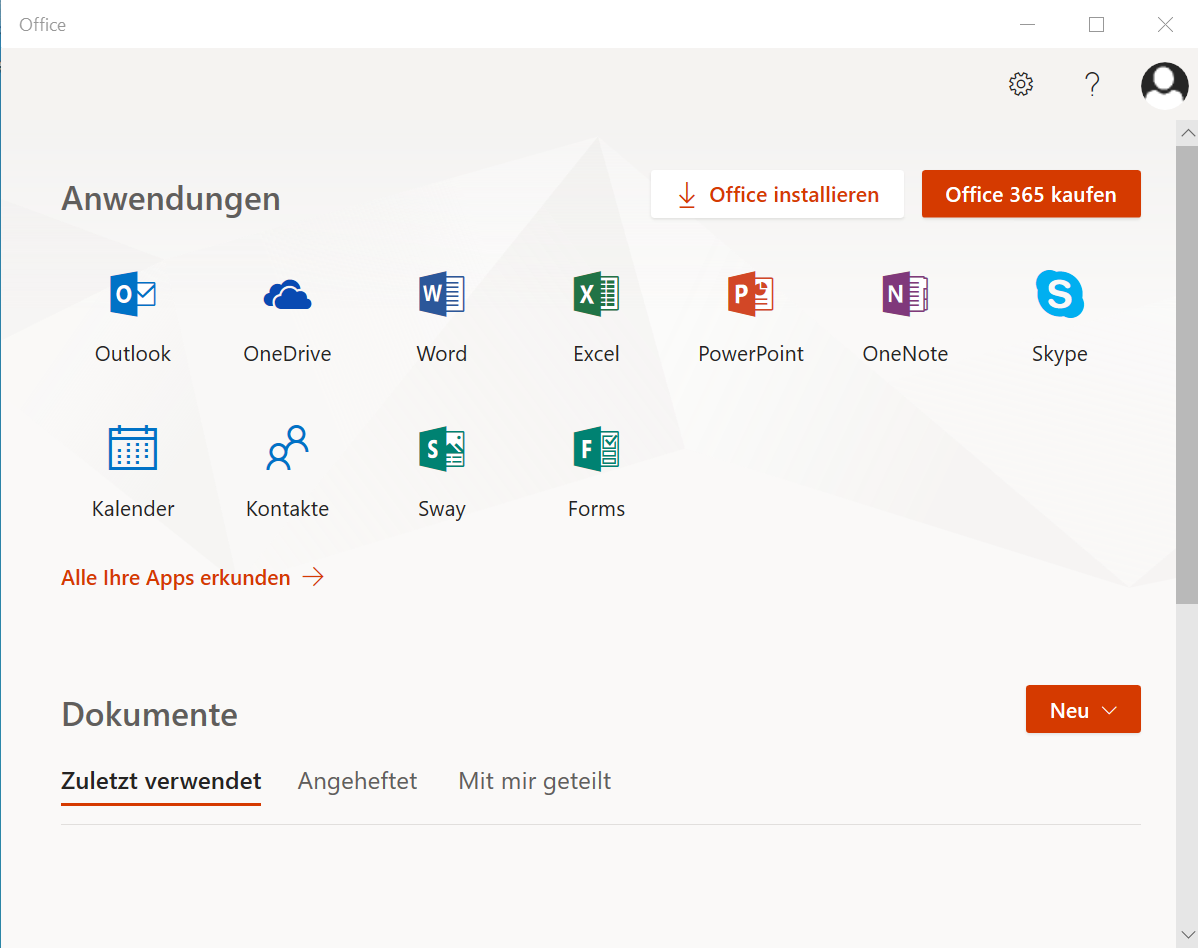Open the Outlook app
The height and width of the screenshot is (948, 1198).
pos(133,295)
